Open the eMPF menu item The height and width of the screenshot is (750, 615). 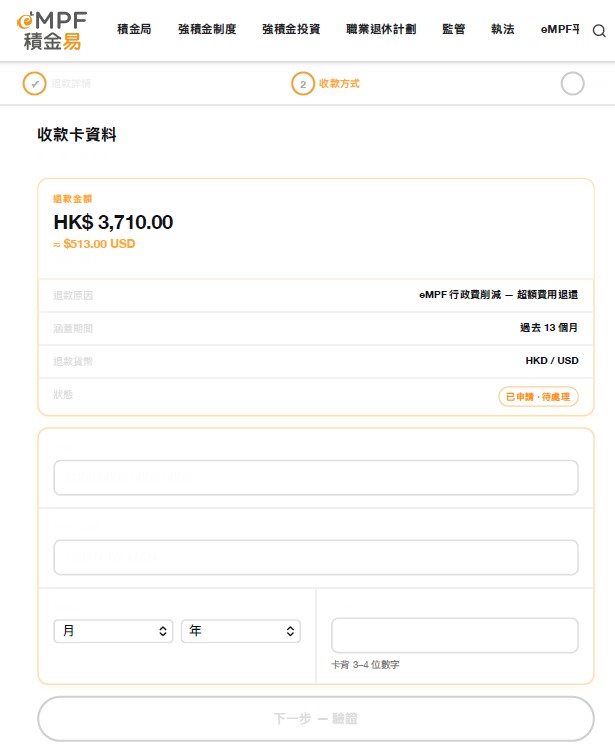coord(560,29)
